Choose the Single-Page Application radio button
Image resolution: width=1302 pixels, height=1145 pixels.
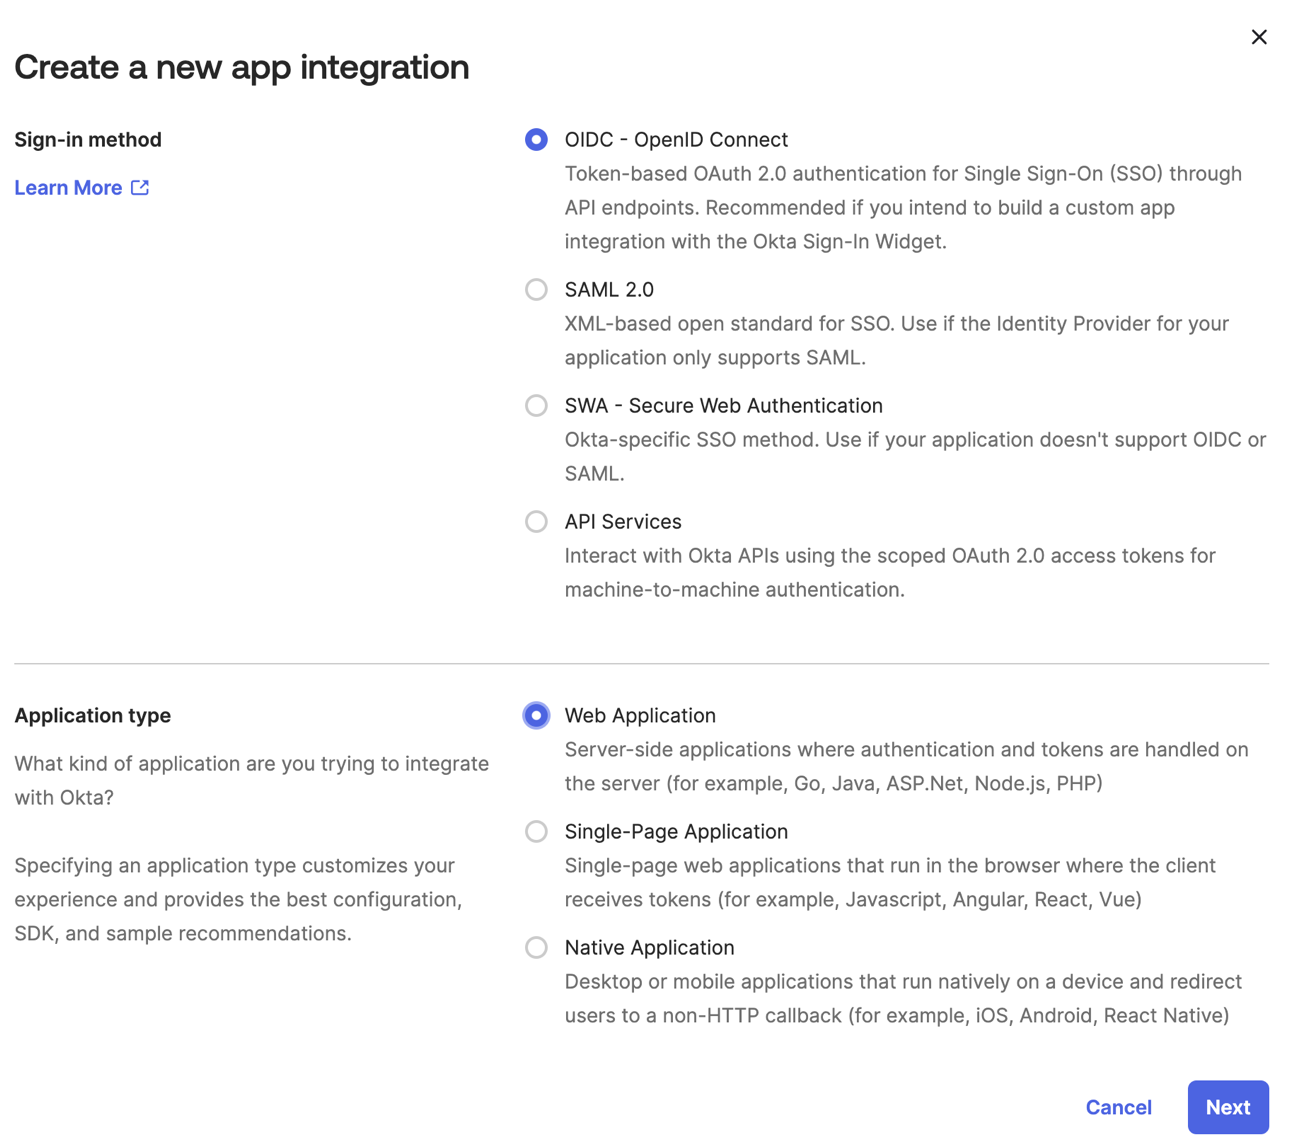click(536, 832)
